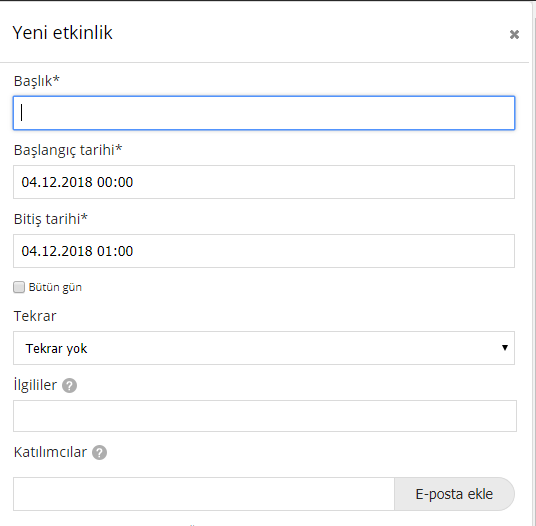The width and height of the screenshot is (536, 526).
Task: Click the Başlık* field label
Action: pos(37,82)
